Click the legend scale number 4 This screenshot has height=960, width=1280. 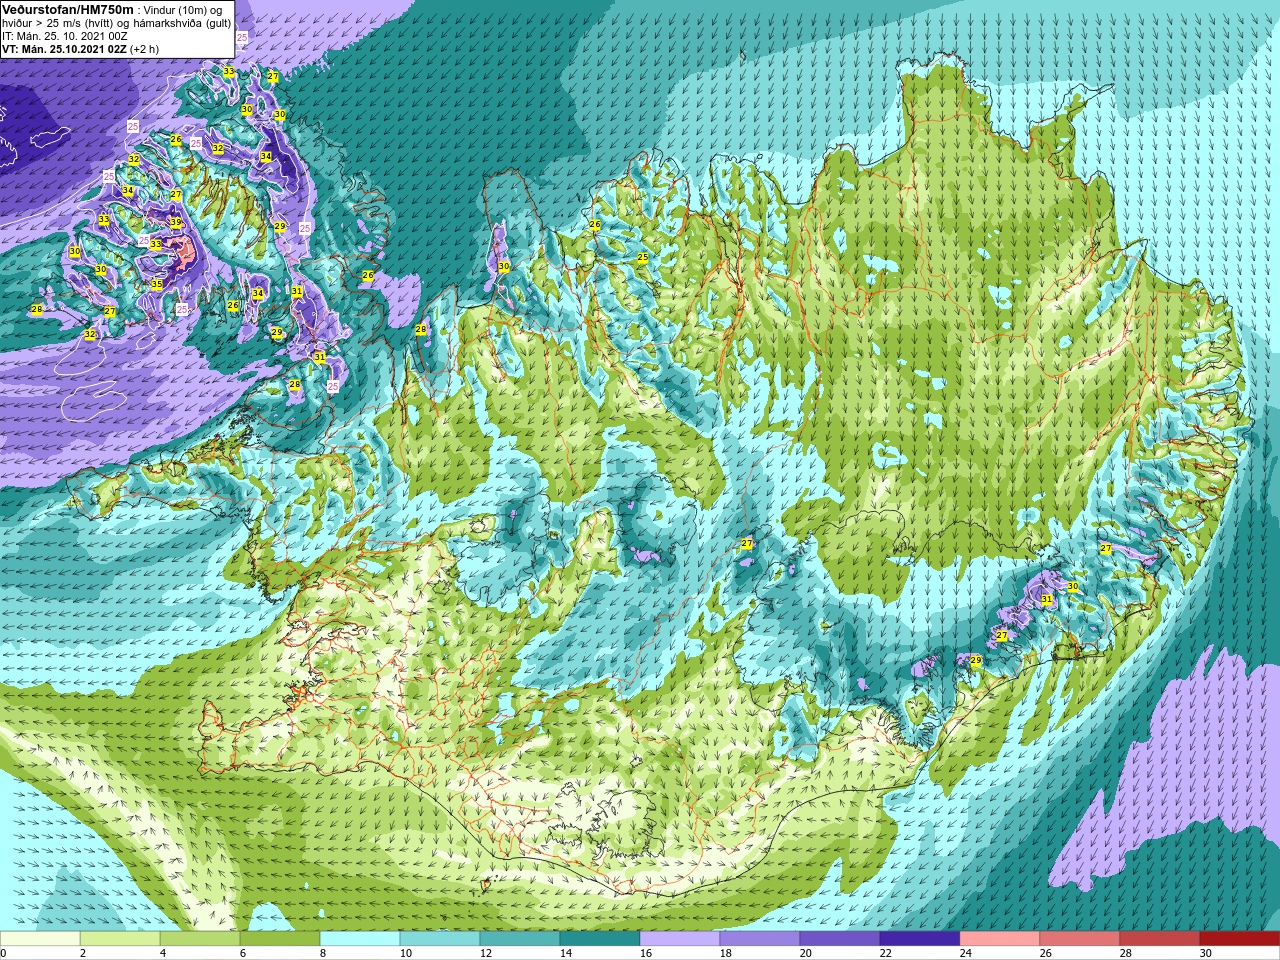tap(163, 953)
